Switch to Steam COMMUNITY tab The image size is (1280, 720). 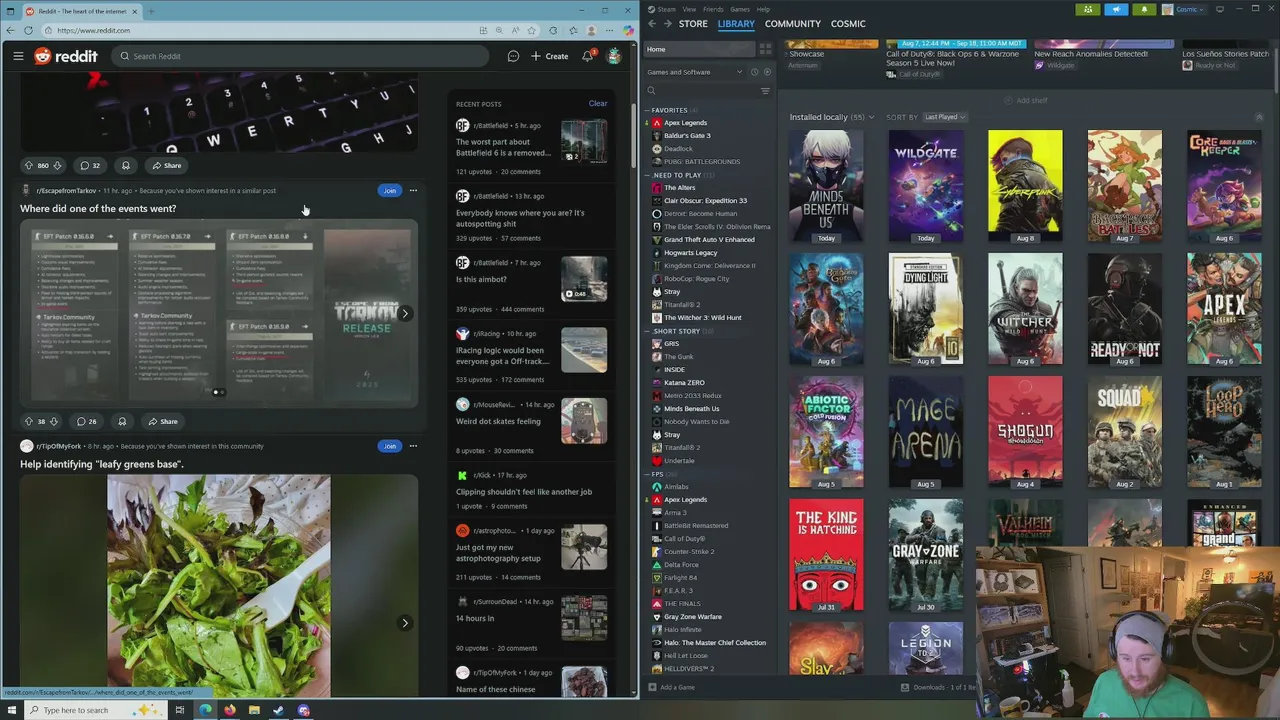tap(792, 23)
